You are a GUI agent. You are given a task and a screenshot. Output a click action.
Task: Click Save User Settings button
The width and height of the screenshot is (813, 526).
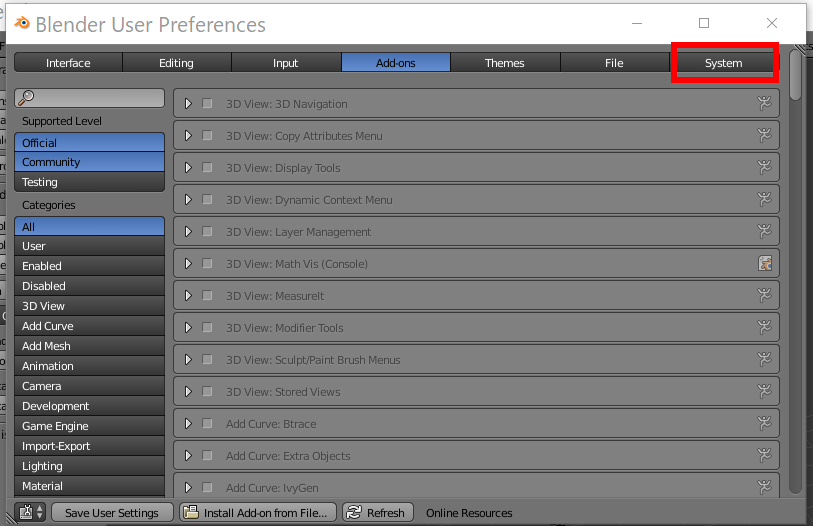[x=112, y=513]
